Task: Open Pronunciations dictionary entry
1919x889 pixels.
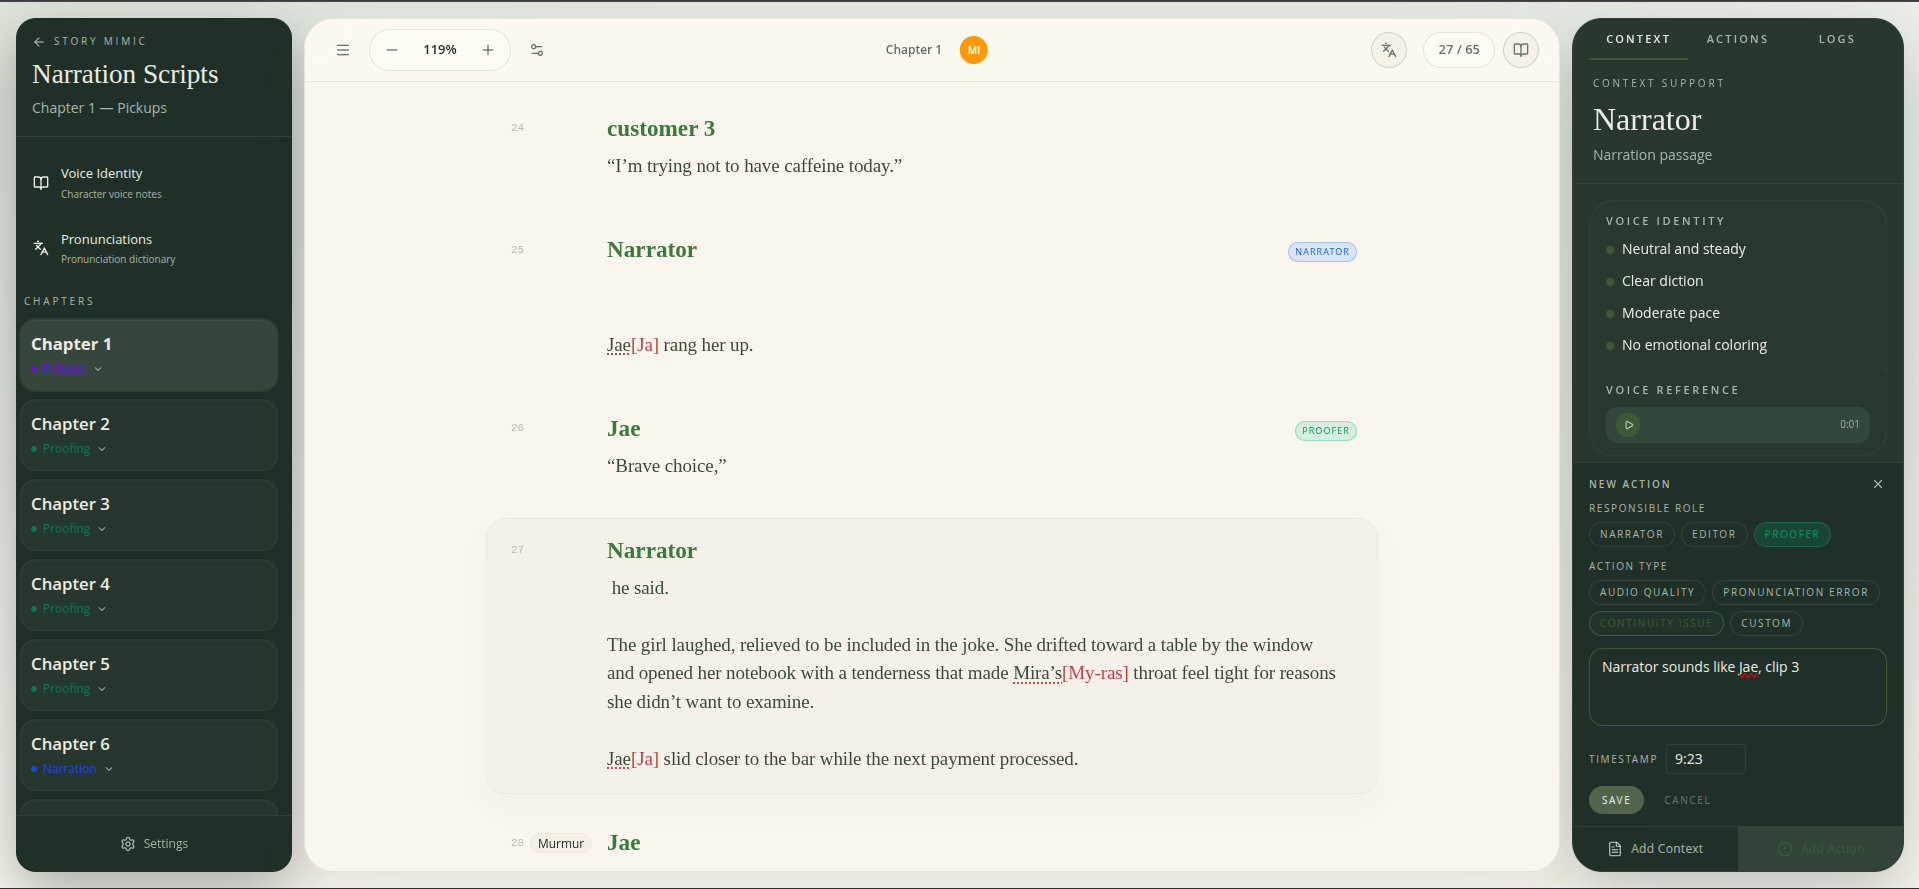Action: [x=150, y=248]
